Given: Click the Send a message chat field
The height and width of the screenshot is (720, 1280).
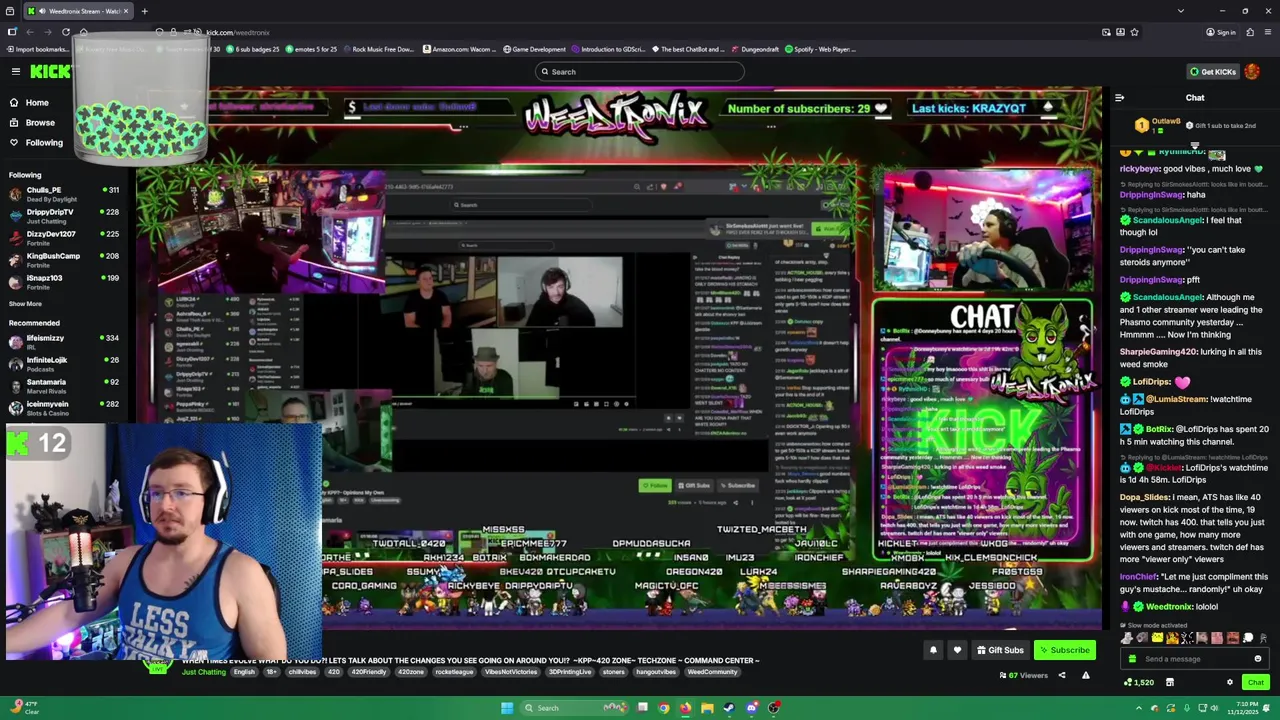Looking at the screenshot, I should [x=1195, y=659].
